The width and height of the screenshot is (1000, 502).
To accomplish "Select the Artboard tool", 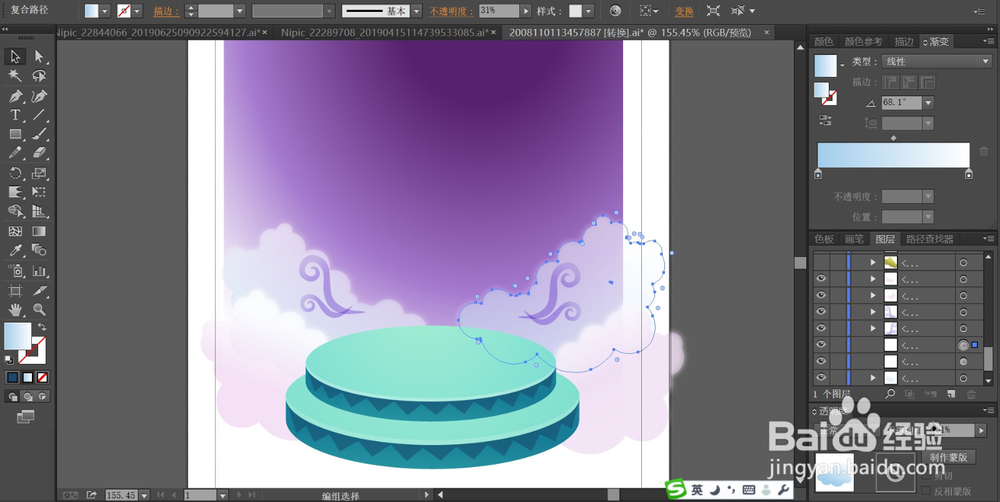I will tap(15, 291).
